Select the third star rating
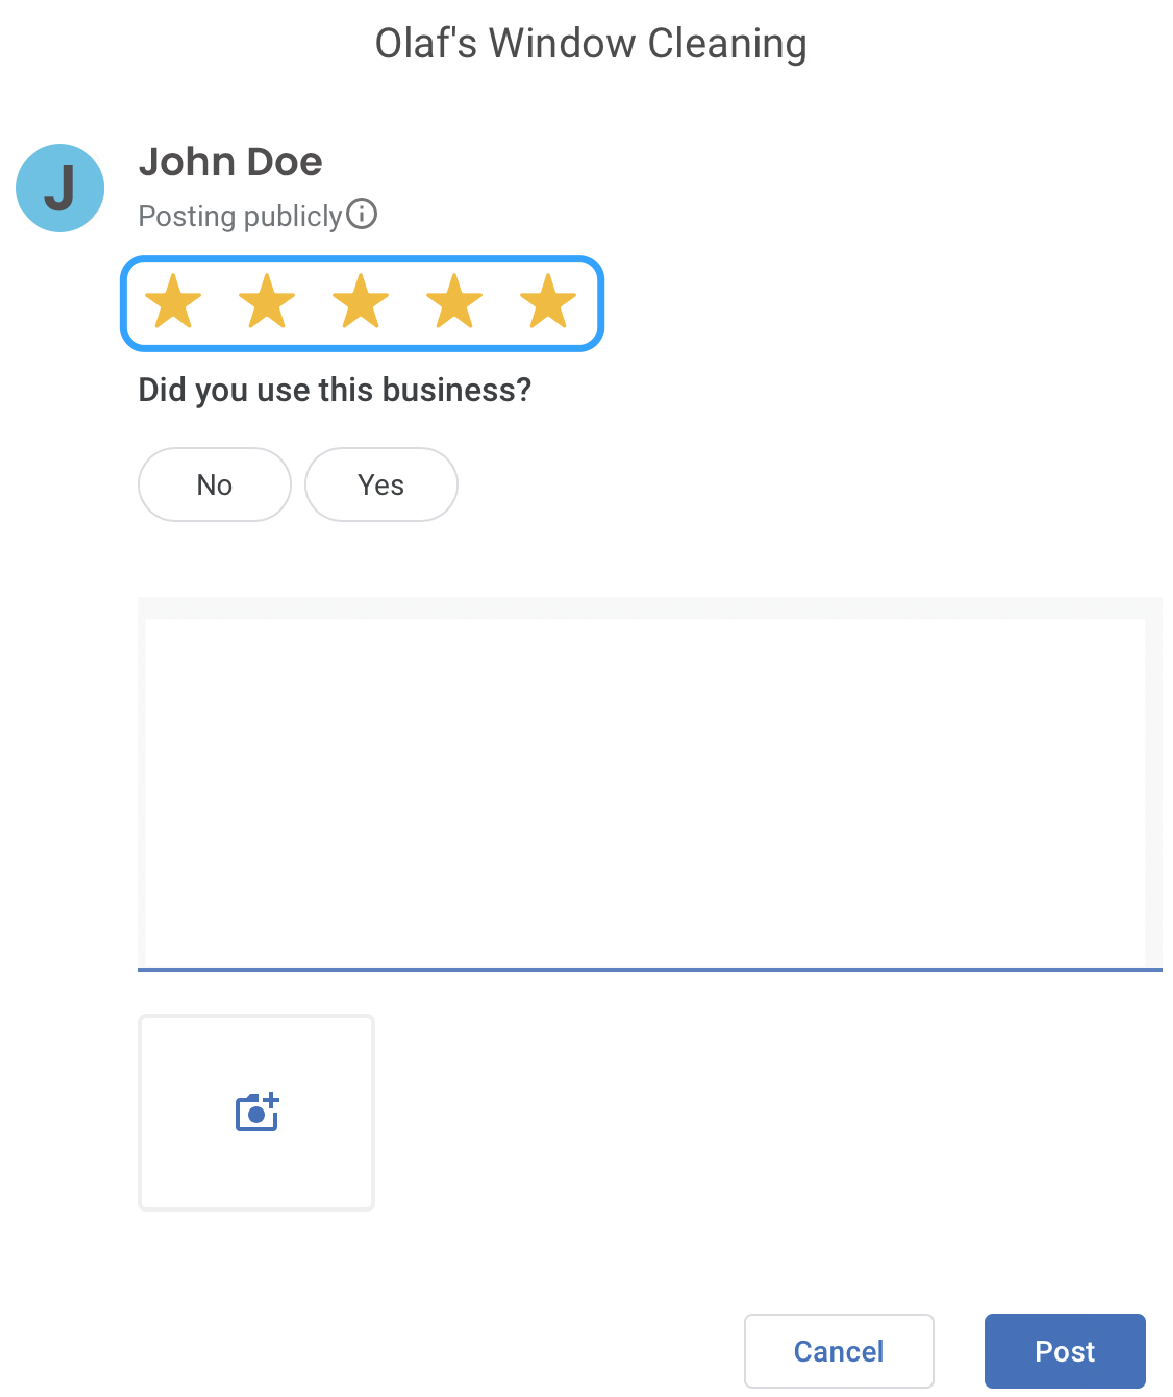This screenshot has width=1173, height=1397. pyautogui.click(x=360, y=301)
